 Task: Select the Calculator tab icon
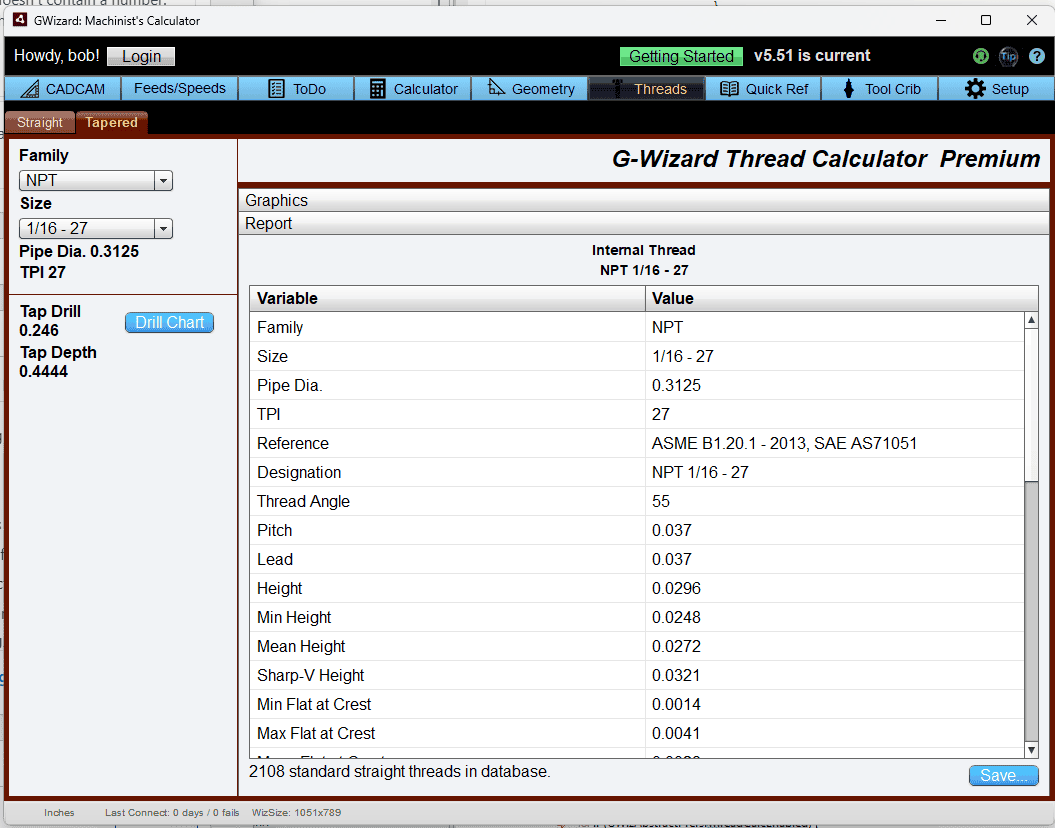(x=377, y=88)
